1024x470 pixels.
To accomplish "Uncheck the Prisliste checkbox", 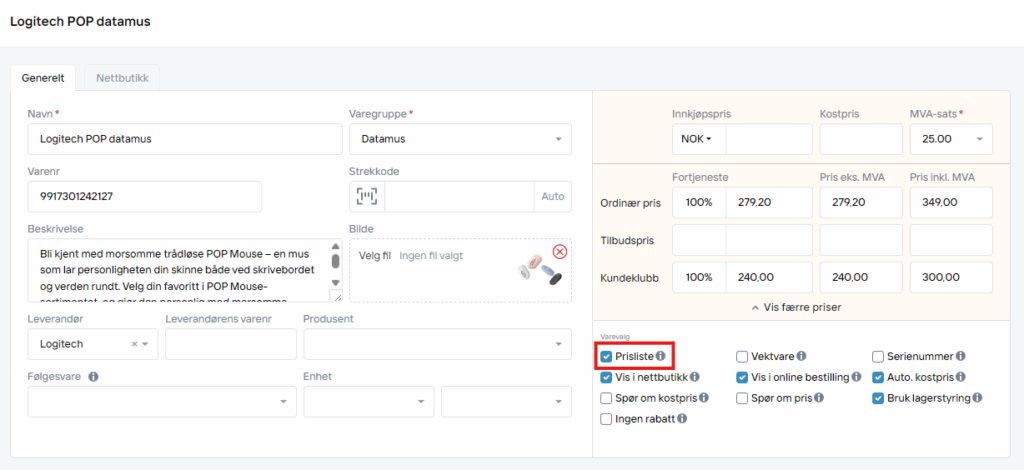I will 607,355.
